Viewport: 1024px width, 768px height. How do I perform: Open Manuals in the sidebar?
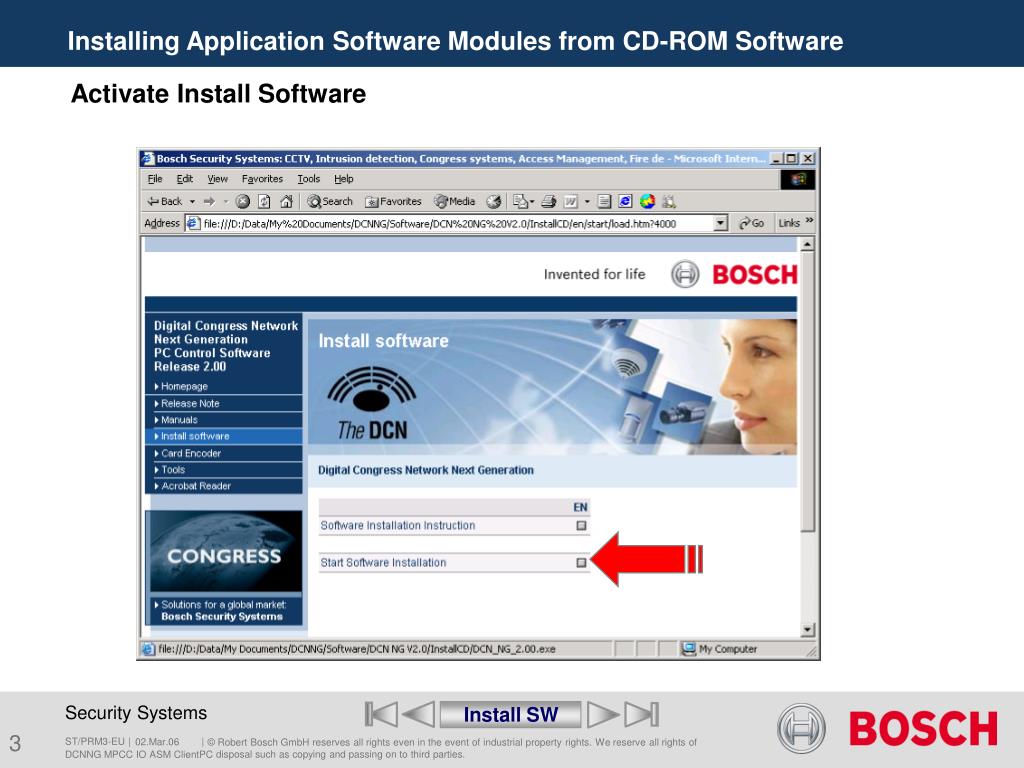pyautogui.click(x=179, y=420)
